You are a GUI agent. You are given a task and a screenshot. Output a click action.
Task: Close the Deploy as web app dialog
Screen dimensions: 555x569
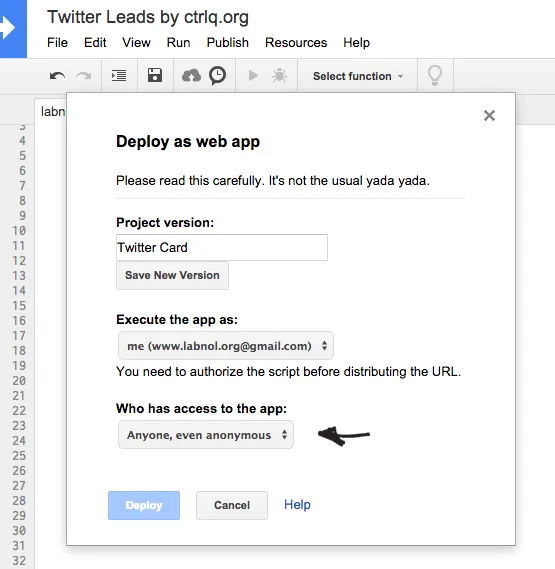point(489,115)
